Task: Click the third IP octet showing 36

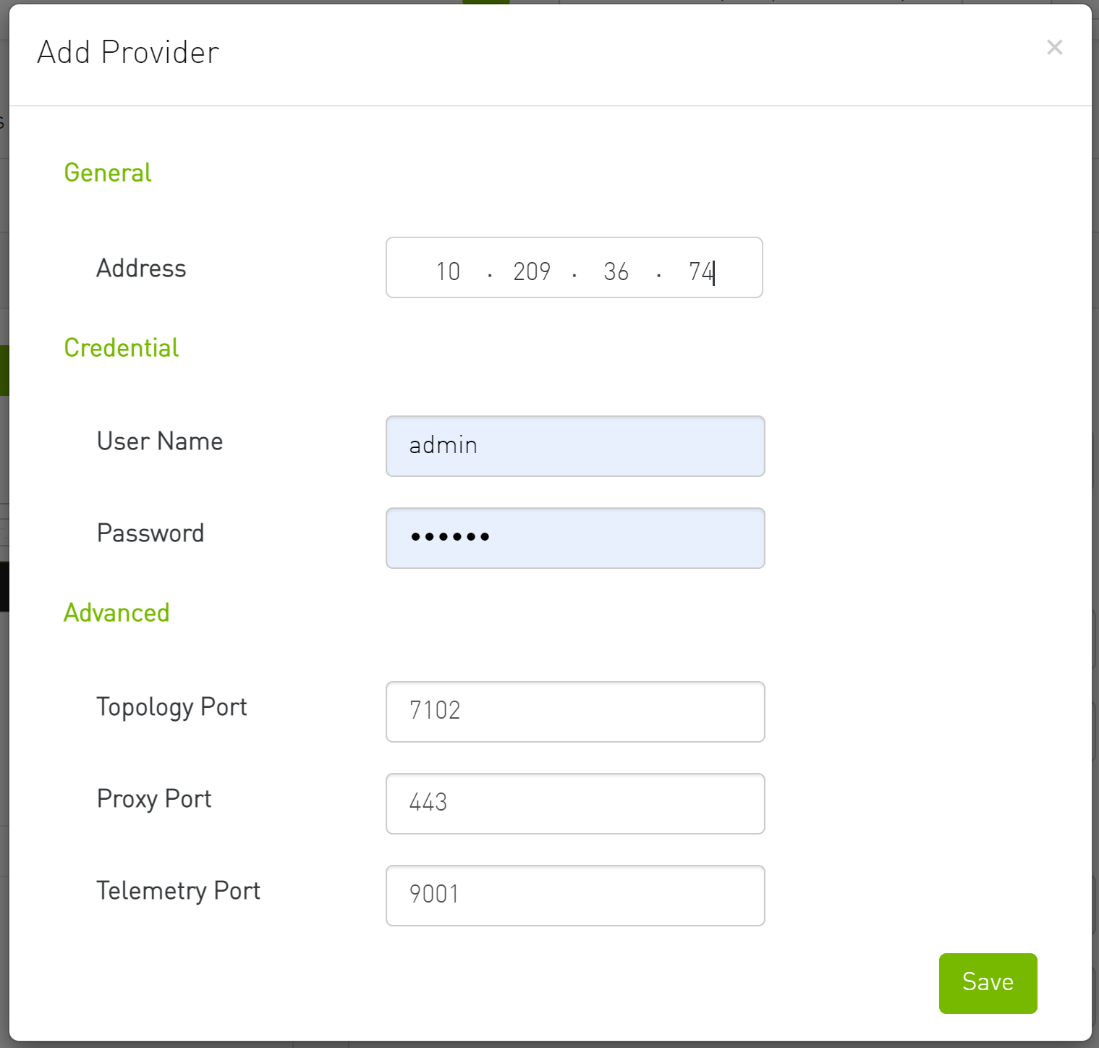Action: [617, 270]
